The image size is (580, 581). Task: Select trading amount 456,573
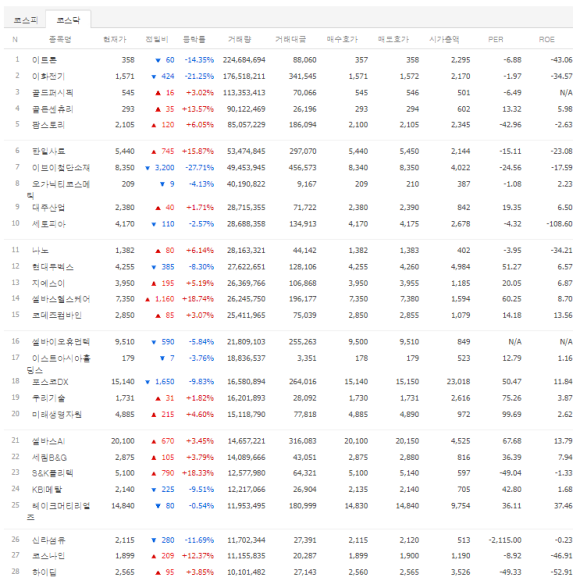pyautogui.click(x=302, y=167)
